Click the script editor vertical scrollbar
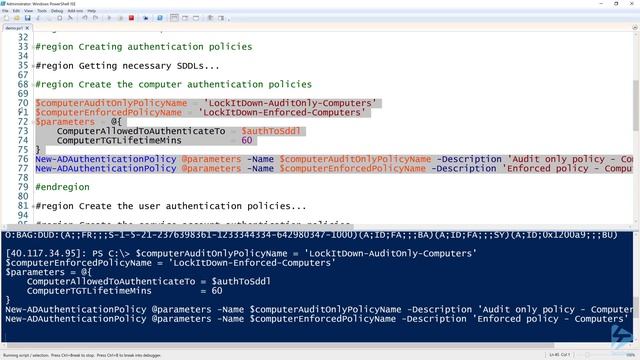This screenshot has width=640, height=360. (636, 106)
